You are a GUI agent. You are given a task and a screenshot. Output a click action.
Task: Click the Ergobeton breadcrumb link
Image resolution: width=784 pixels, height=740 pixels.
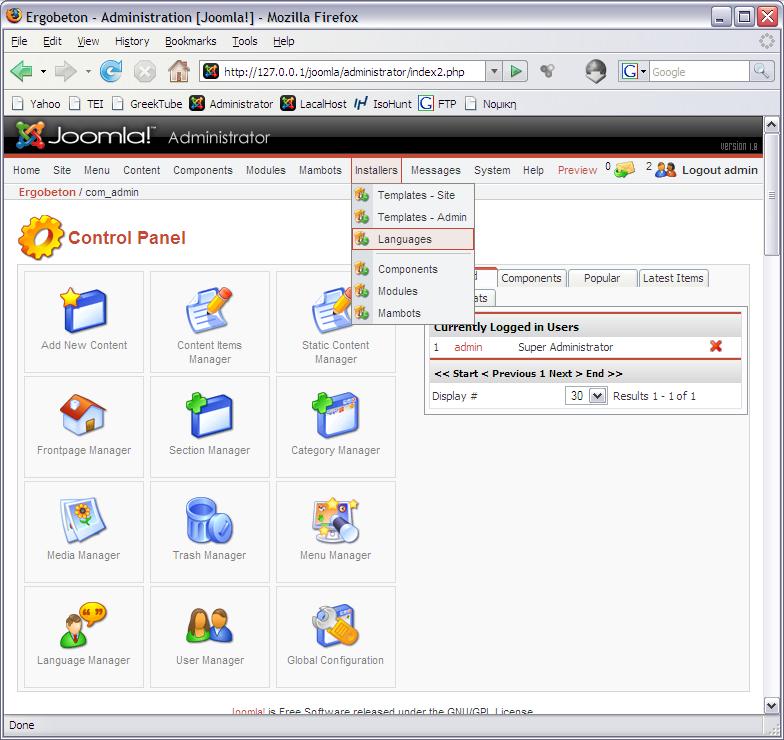point(47,192)
